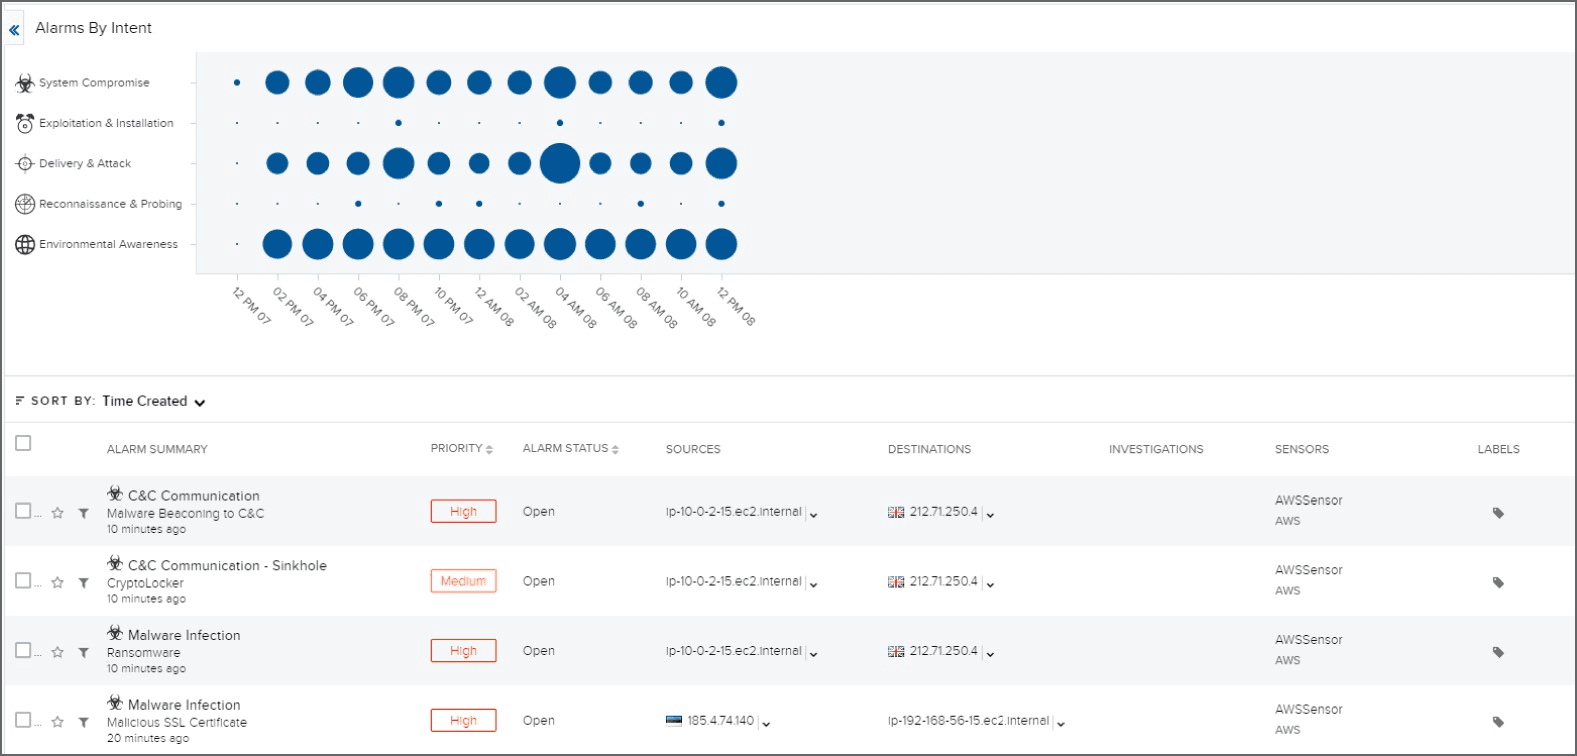This screenshot has width=1577, height=756.
Task: Click the Sensors column header
Action: pos(1302,450)
